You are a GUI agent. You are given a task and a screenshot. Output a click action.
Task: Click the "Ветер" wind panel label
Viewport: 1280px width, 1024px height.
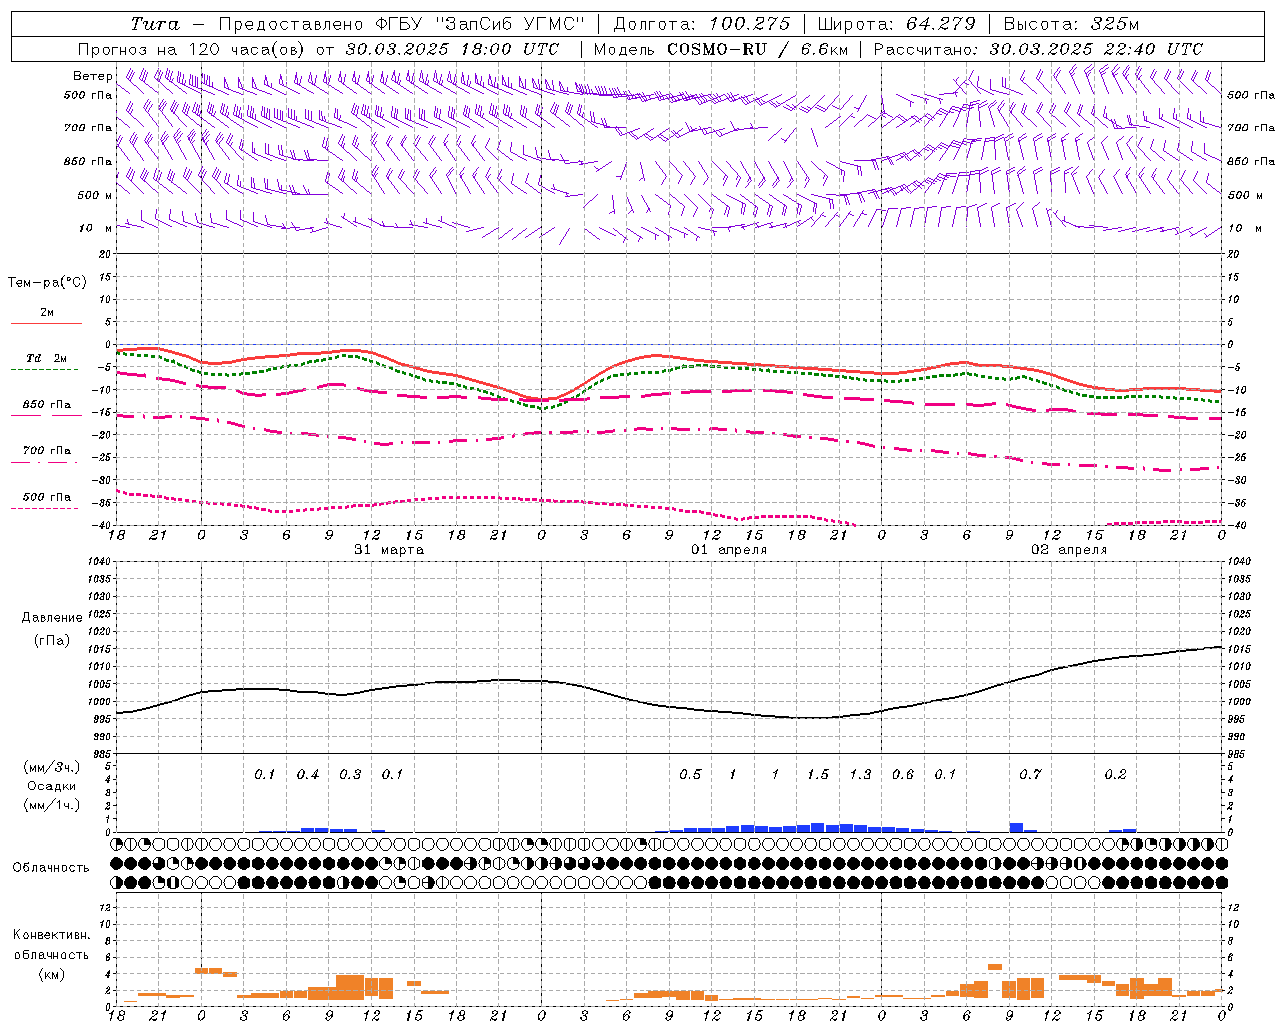point(92,76)
